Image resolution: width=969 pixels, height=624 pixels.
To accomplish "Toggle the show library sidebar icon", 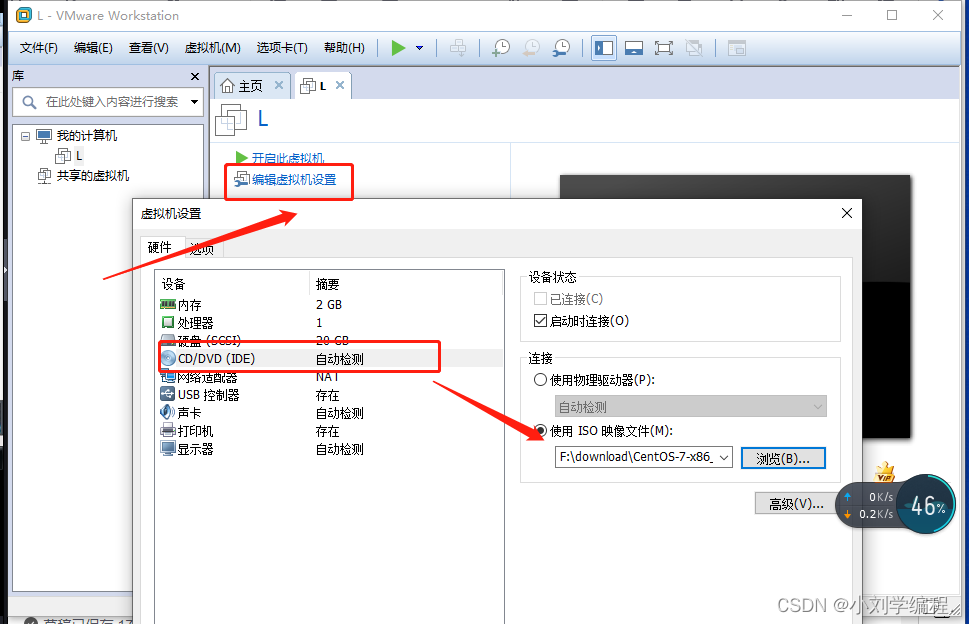I will click(x=604, y=48).
